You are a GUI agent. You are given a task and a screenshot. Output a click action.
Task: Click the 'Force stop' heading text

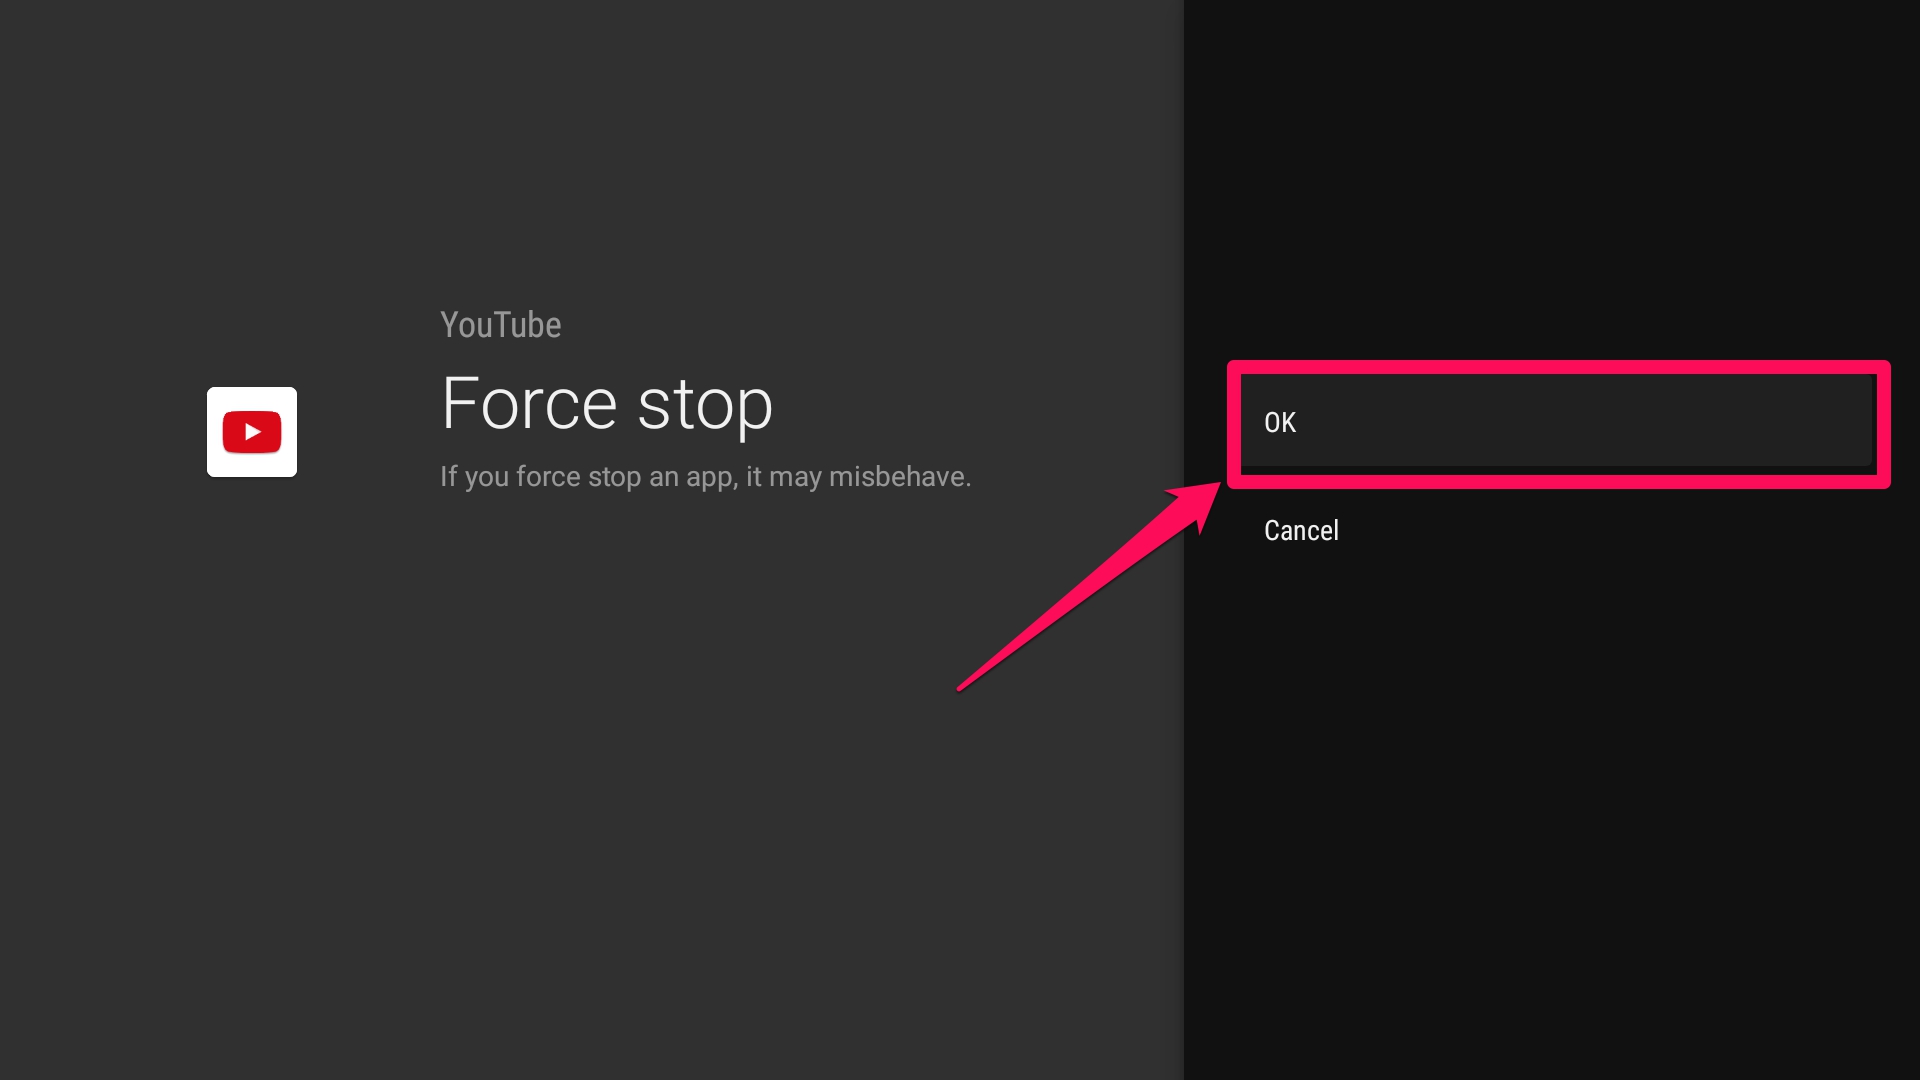click(x=607, y=404)
